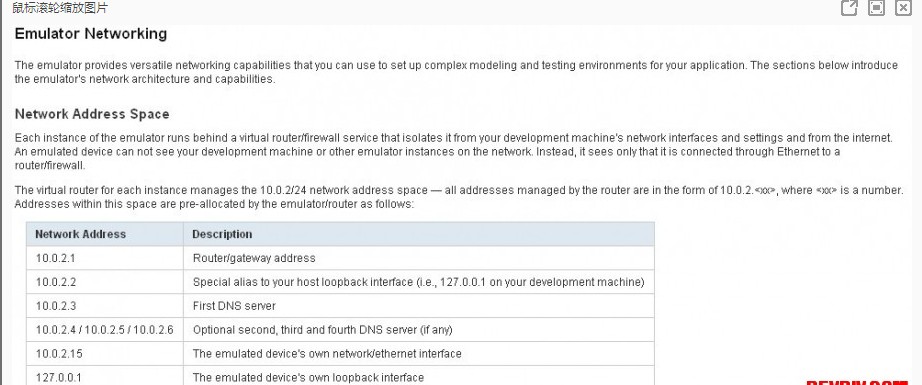
Task: Click the First DNS server description
Action: click(x=234, y=306)
